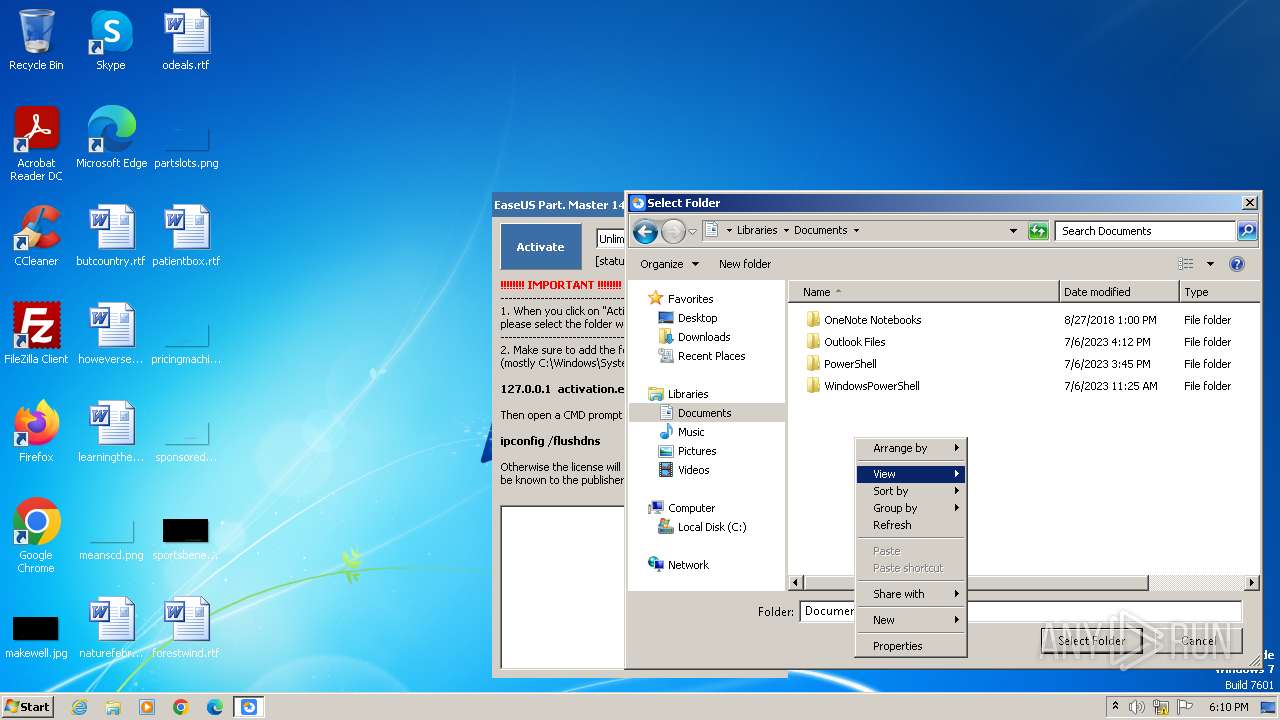Screen dimensions: 1280x720
Task: Expand the Documents breadcrumb arrow
Action: [x=856, y=231]
